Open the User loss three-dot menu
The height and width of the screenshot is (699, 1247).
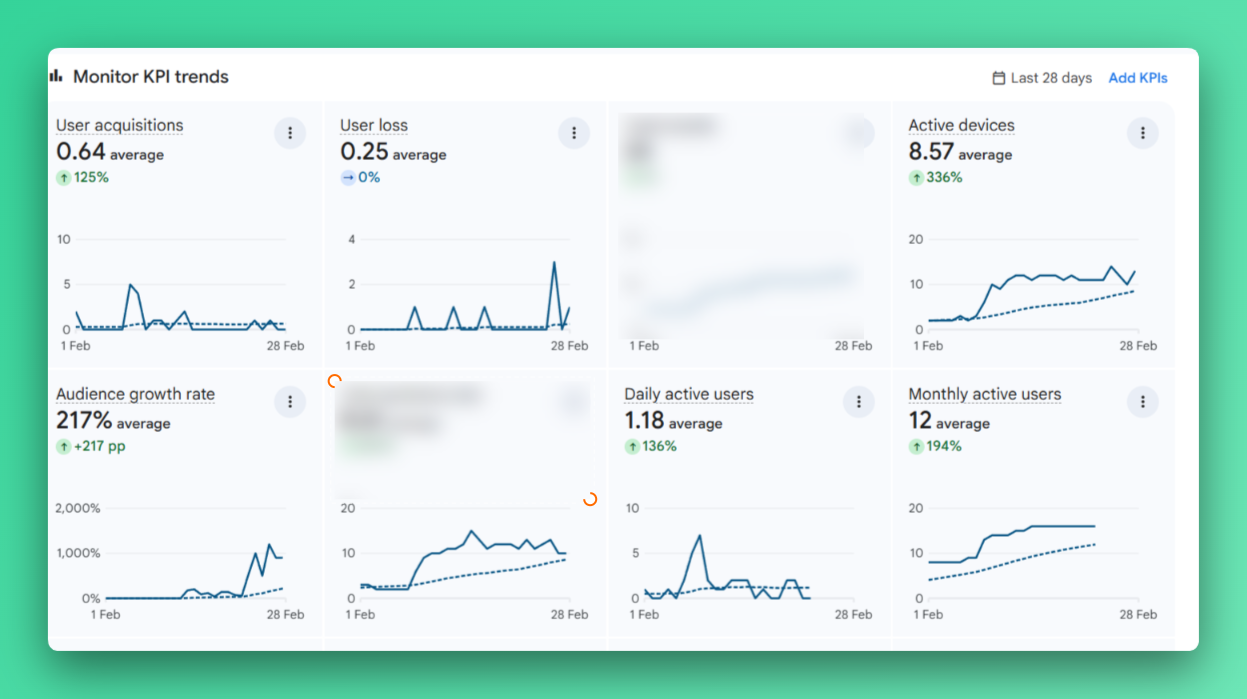574,133
